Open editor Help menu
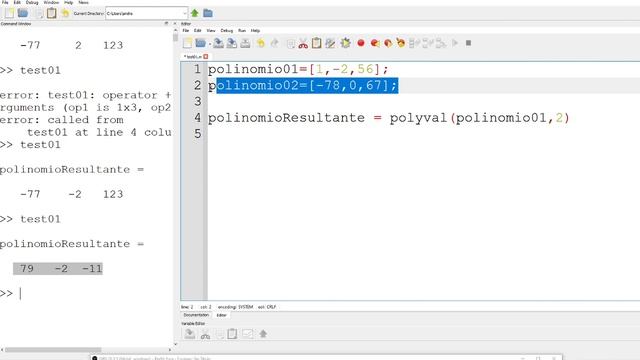The height and width of the screenshot is (360, 640). (255, 31)
